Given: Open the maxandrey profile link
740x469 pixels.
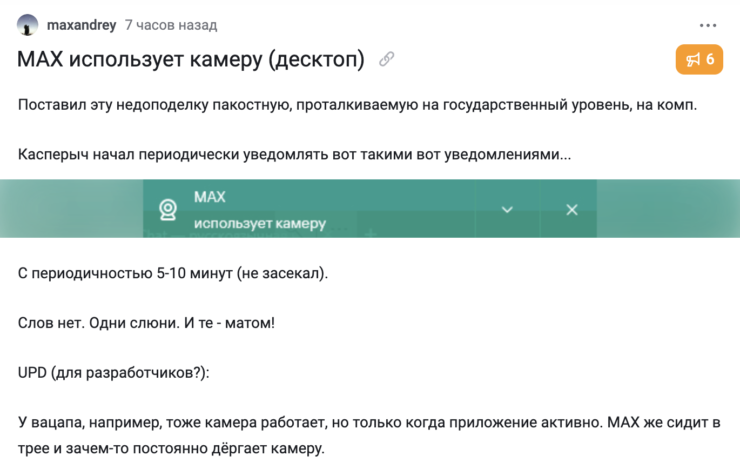Looking at the screenshot, I should pyautogui.click(x=81, y=25).
